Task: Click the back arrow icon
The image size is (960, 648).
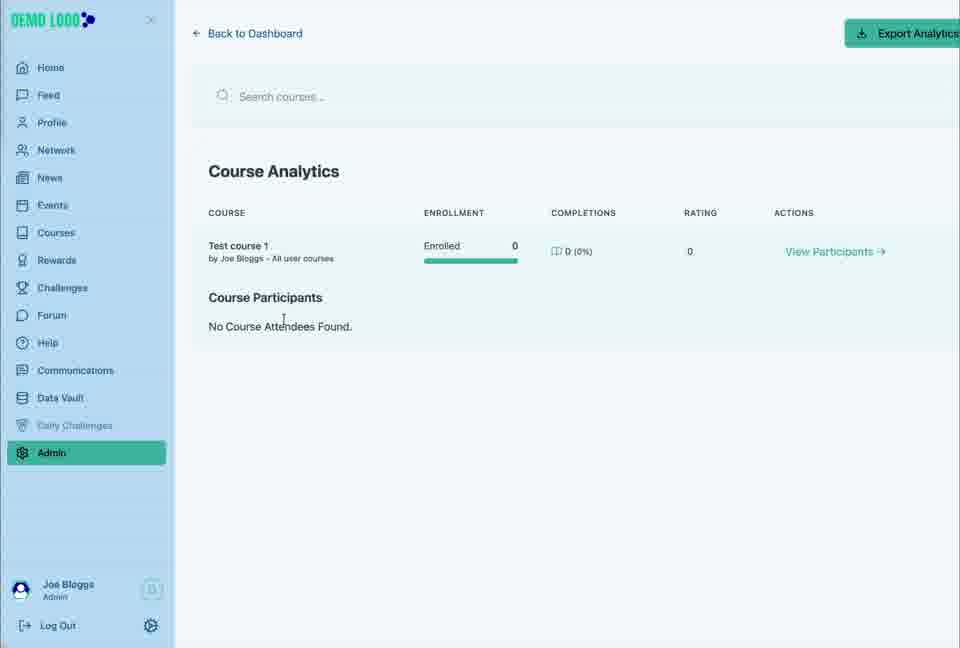Action: point(196,34)
